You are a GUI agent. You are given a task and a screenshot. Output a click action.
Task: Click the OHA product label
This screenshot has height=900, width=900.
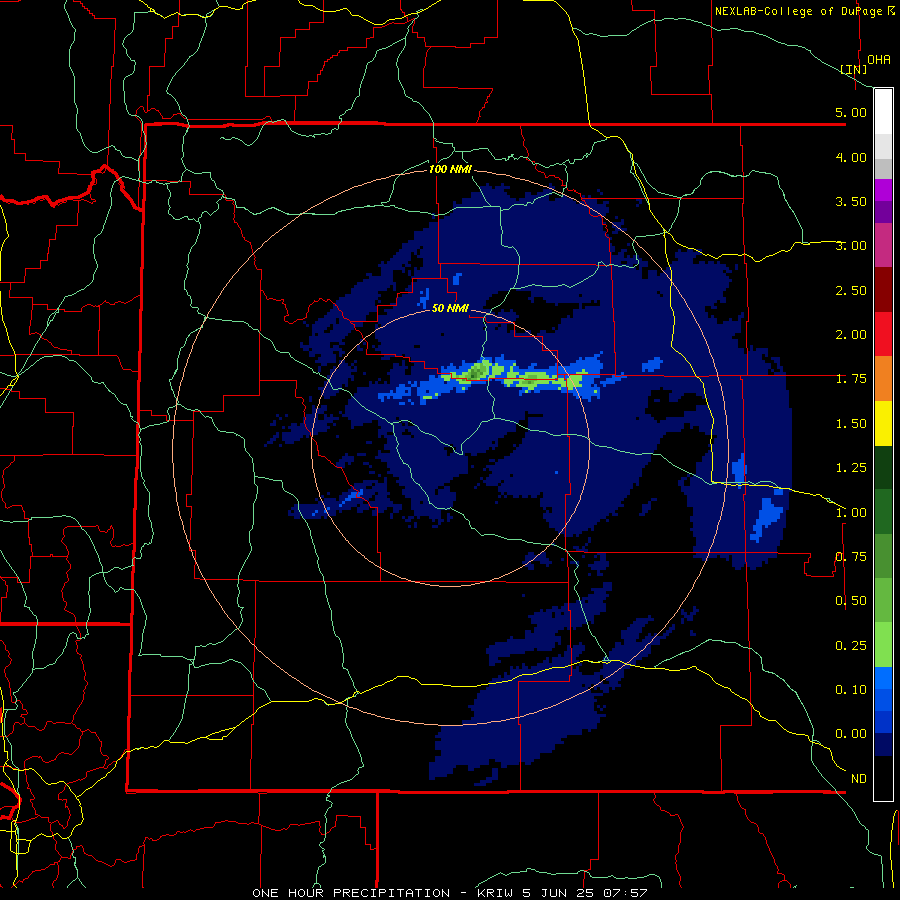coord(879,59)
